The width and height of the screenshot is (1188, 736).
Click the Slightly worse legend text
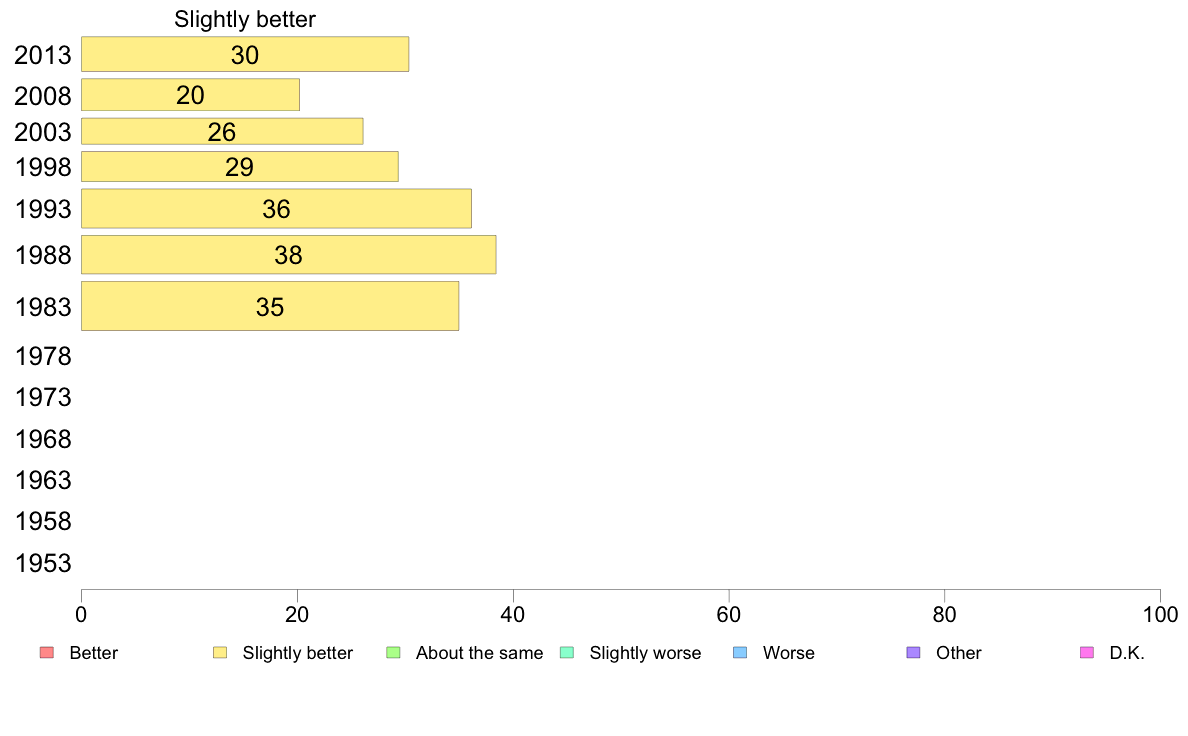coord(645,653)
